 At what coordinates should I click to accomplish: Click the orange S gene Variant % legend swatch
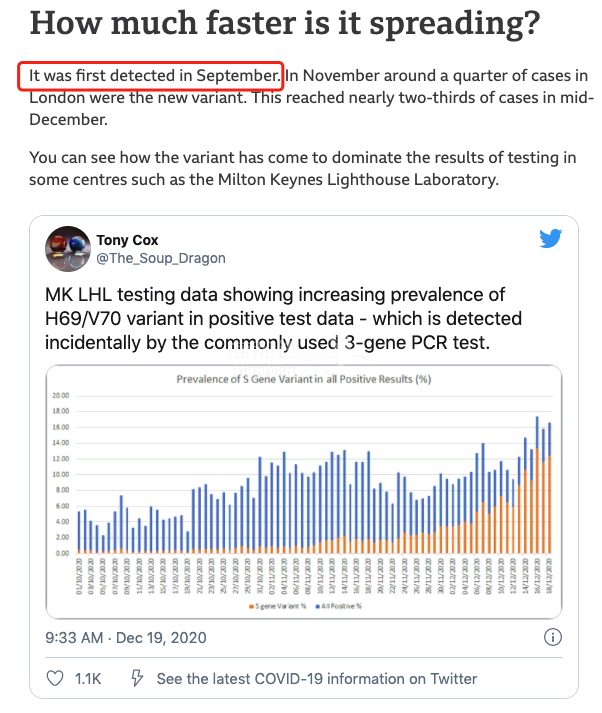(x=251, y=606)
